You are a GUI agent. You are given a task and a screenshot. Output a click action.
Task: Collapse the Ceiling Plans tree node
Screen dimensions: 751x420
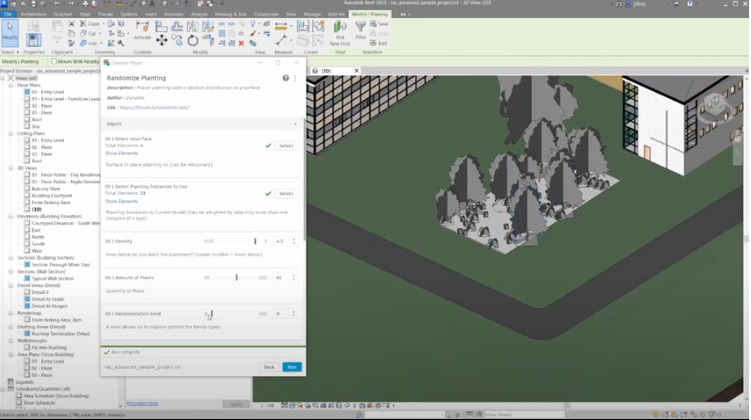pos(11,134)
